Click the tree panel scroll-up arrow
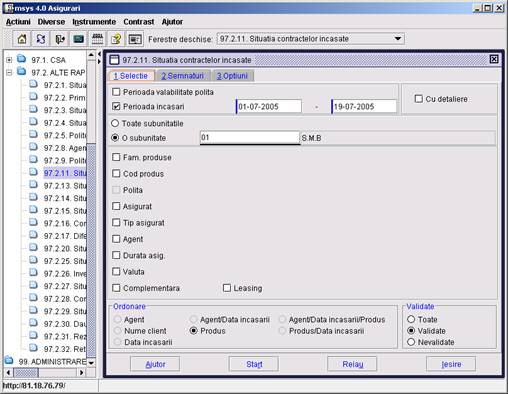Image resolution: width=508 pixels, height=394 pixels. [91, 55]
